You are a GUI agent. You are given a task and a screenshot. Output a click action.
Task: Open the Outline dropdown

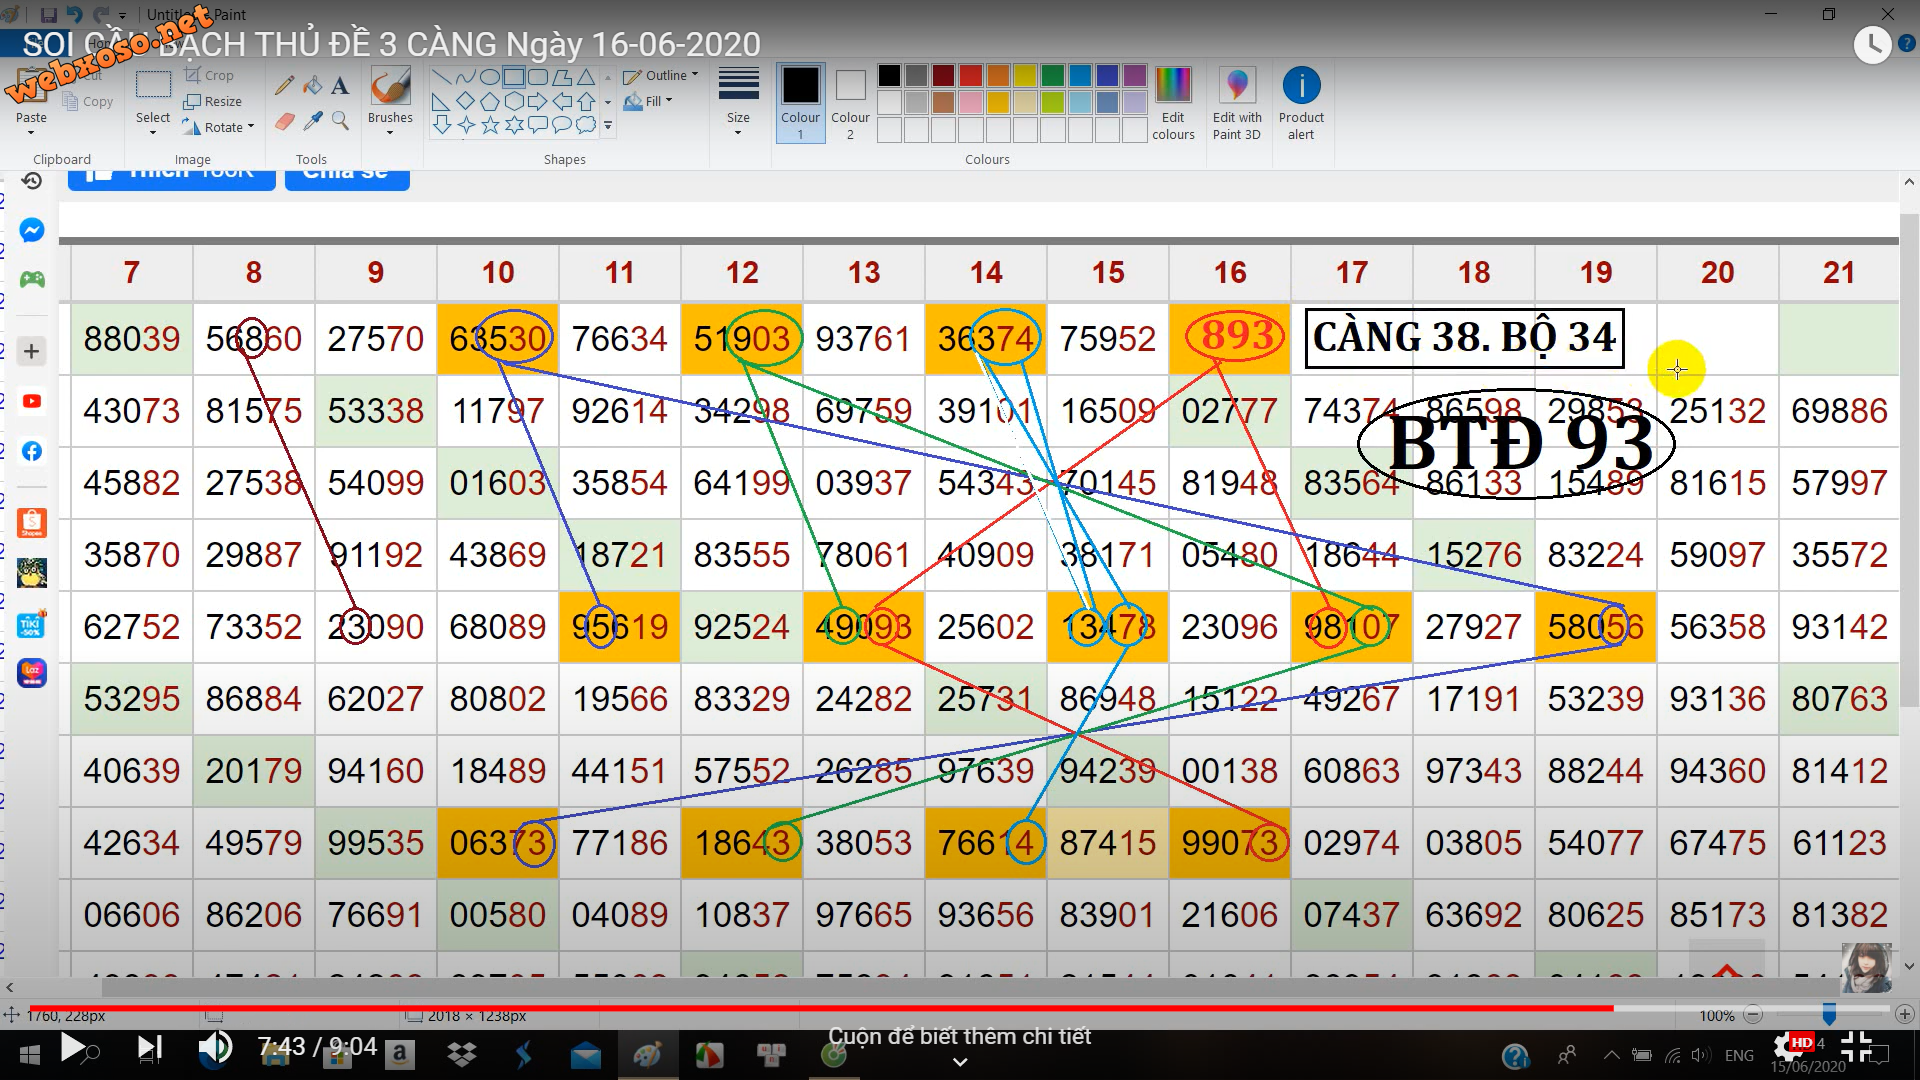click(x=660, y=75)
